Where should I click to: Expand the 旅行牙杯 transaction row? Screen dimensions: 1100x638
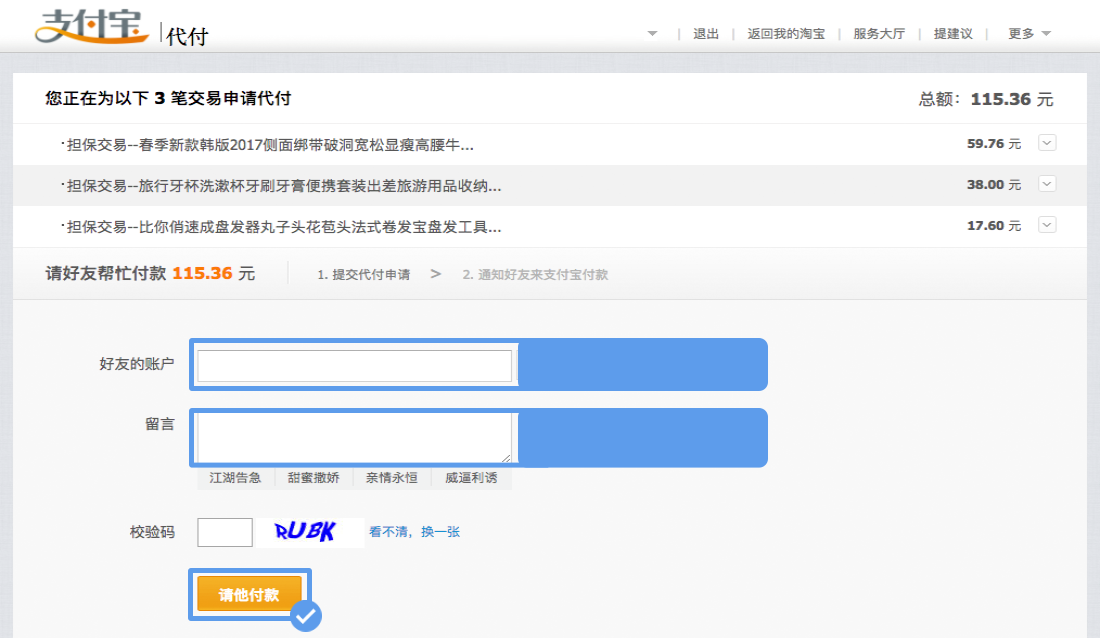[x=1046, y=184]
